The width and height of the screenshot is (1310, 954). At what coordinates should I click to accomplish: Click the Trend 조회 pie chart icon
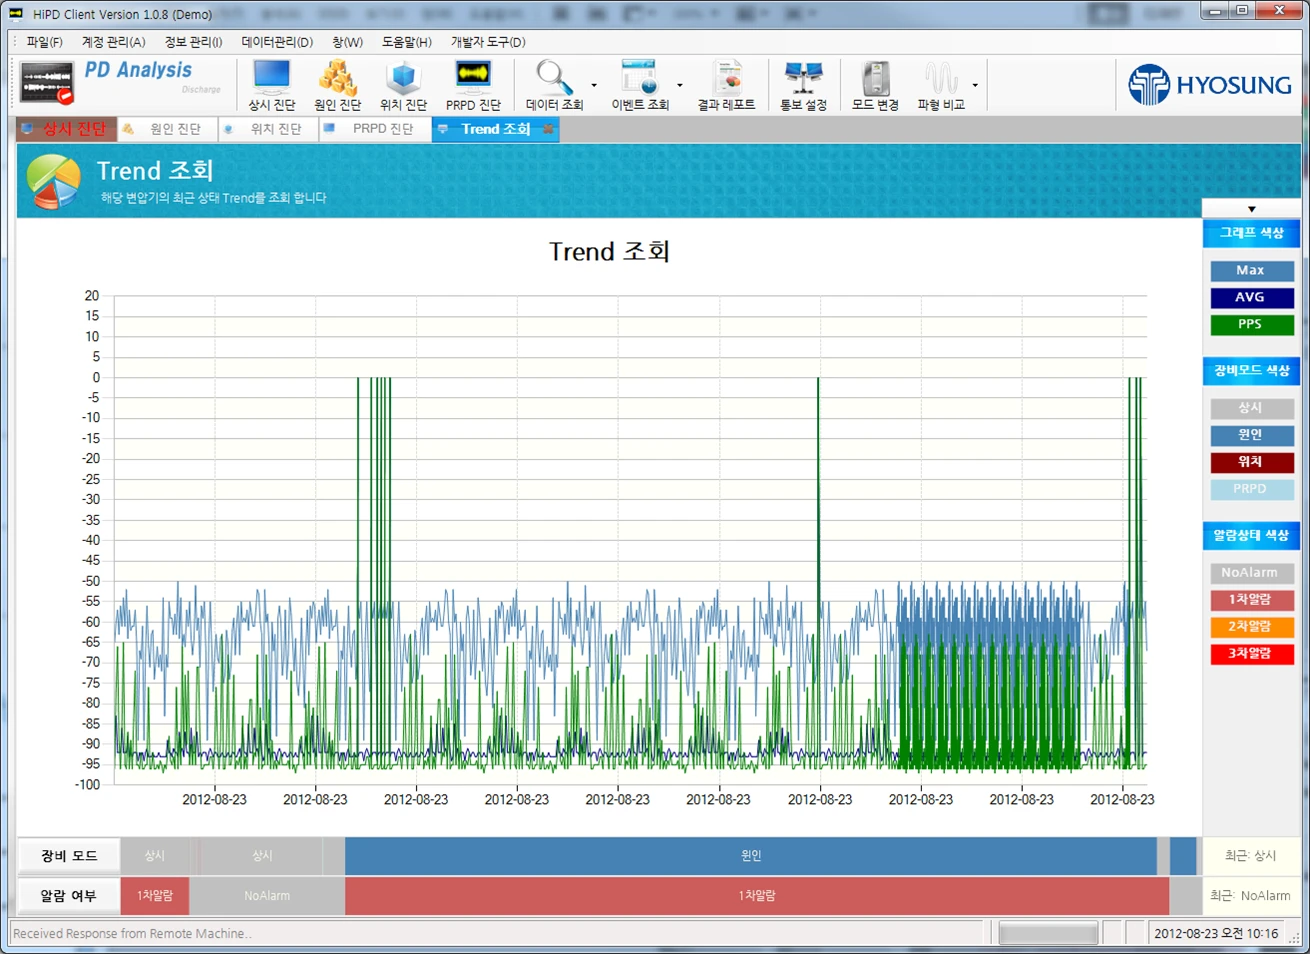pyautogui.click(x=53, y=181)
